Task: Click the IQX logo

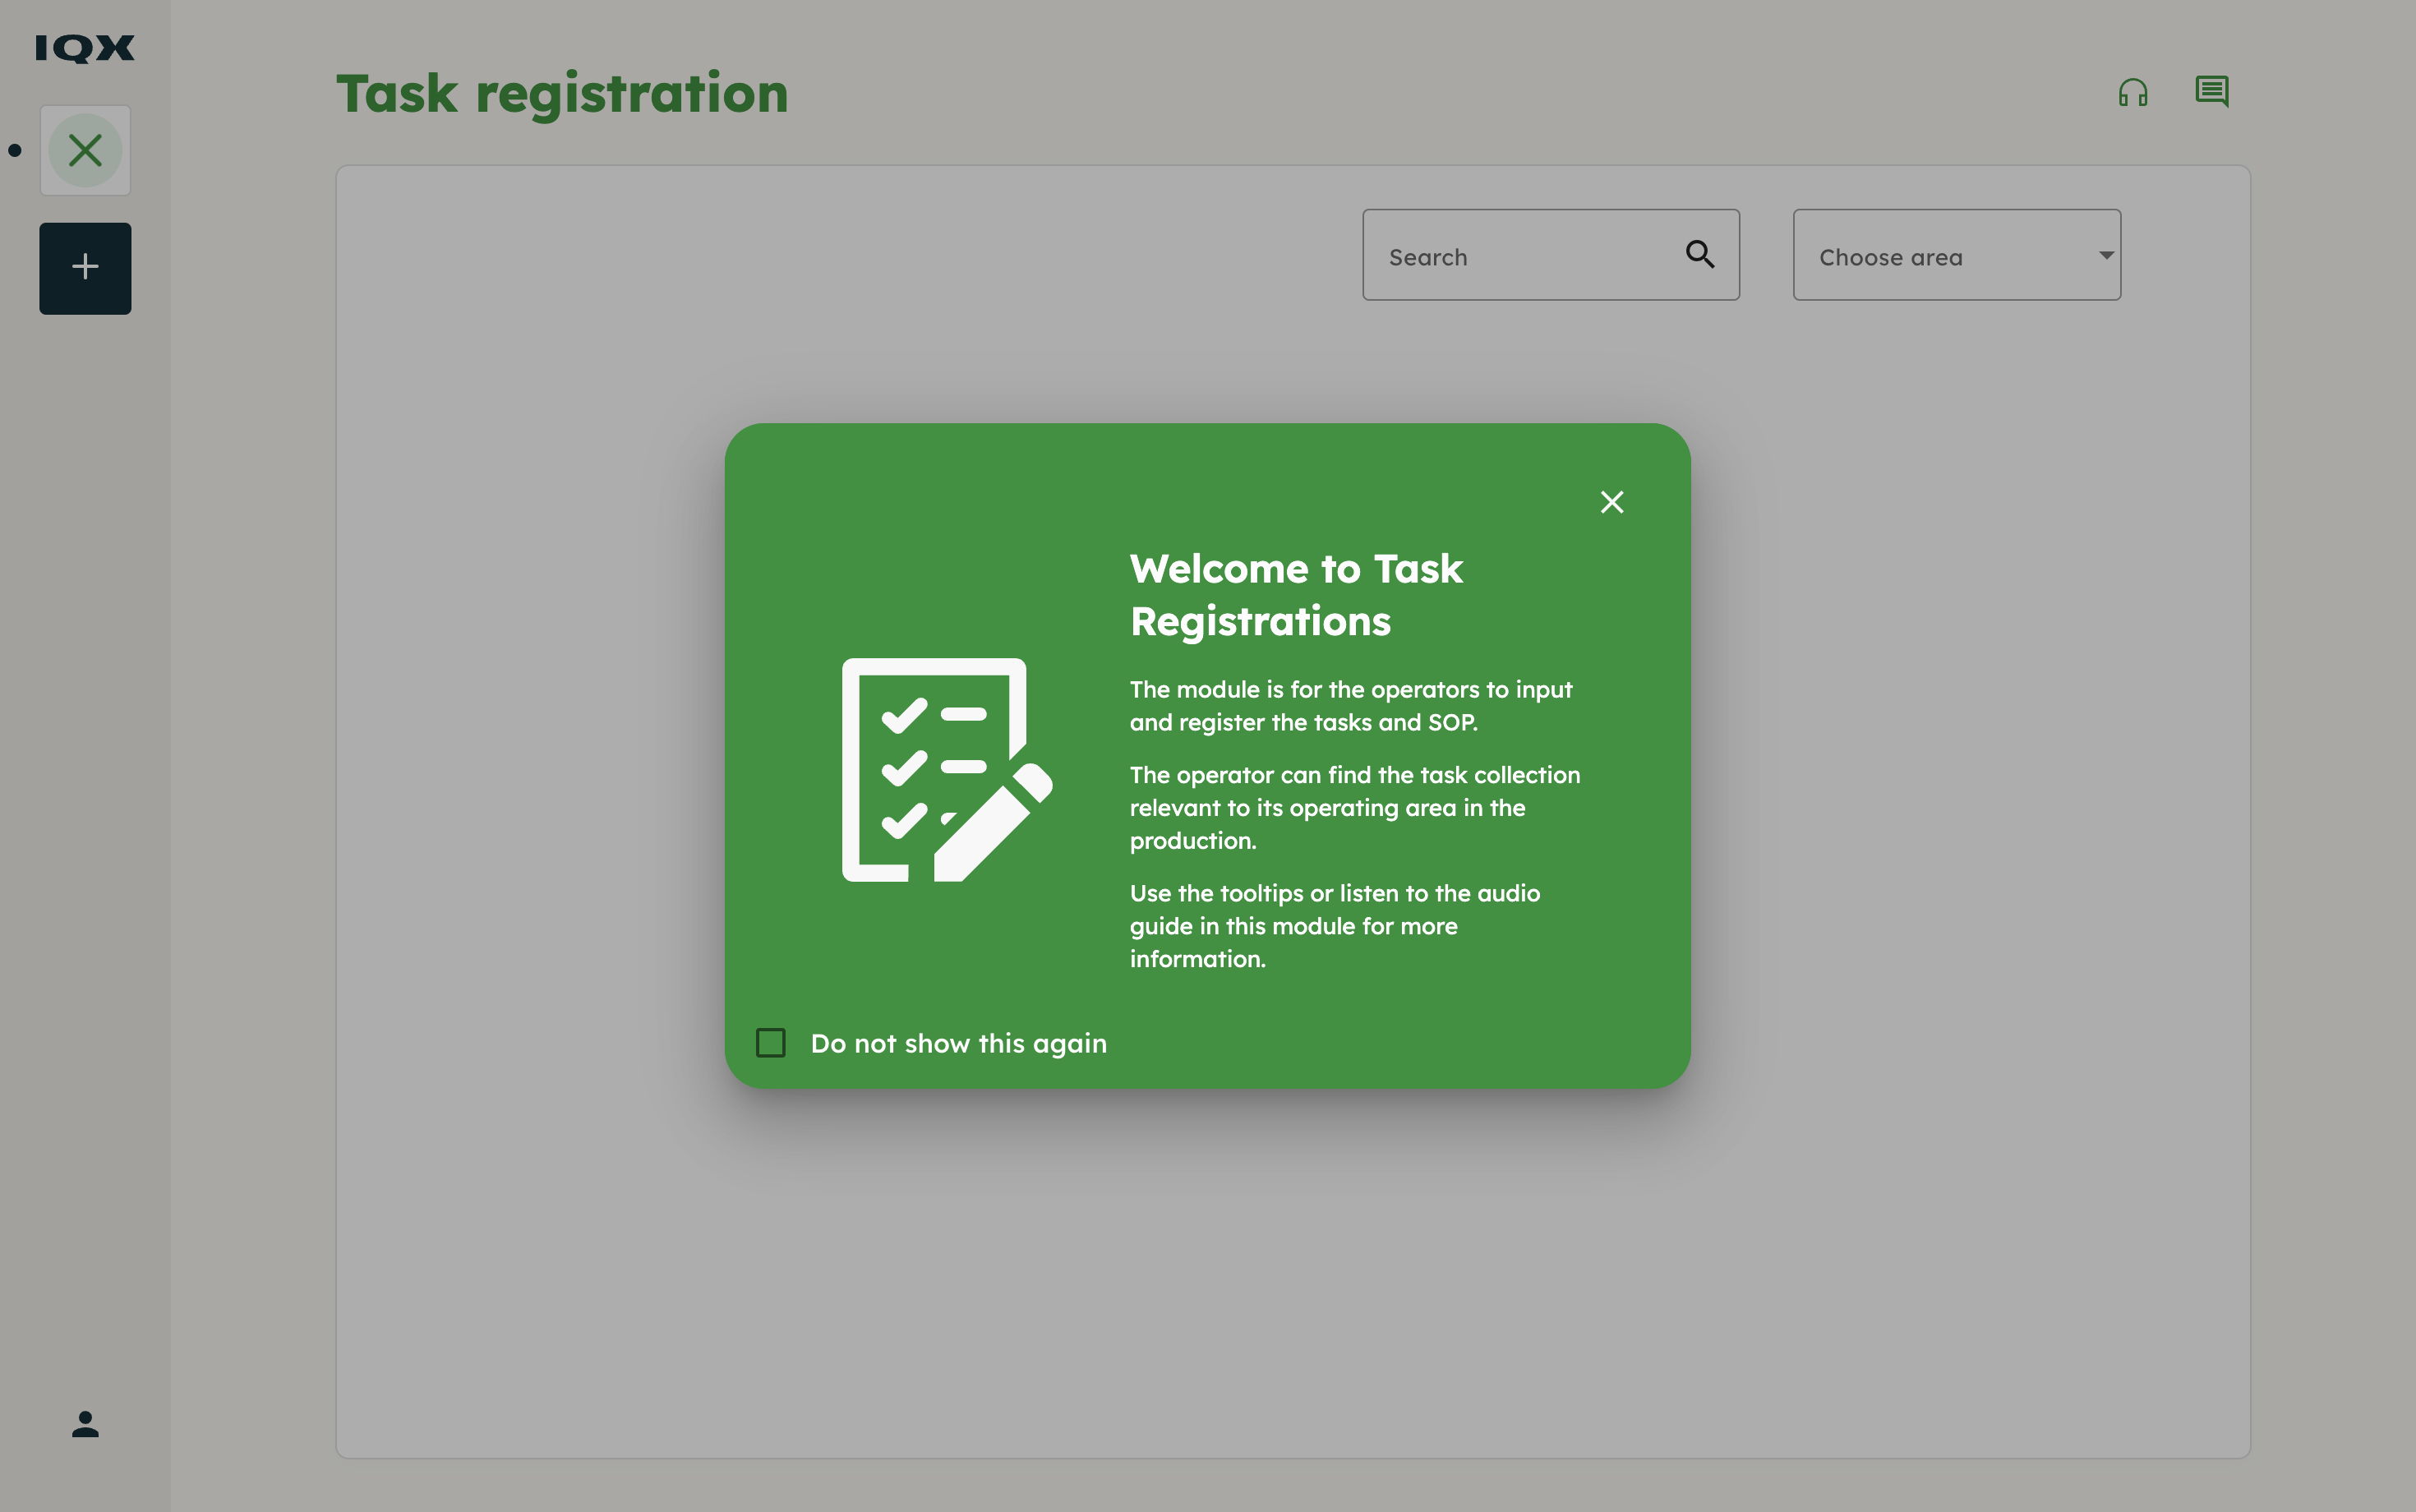Action: coord(85,48)
